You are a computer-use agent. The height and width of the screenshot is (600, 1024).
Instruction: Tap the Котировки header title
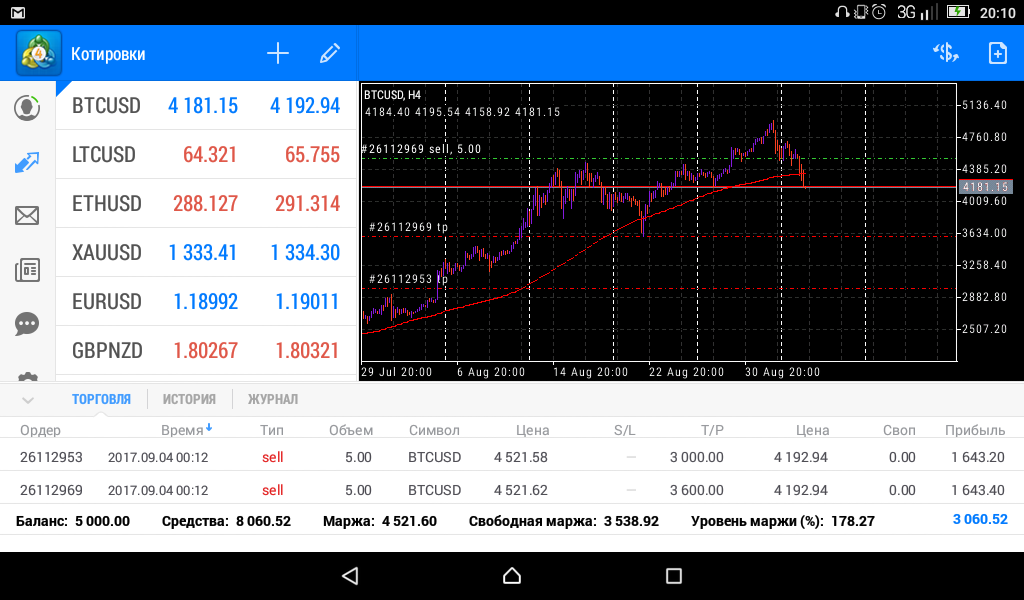click(x=108, y=54)
